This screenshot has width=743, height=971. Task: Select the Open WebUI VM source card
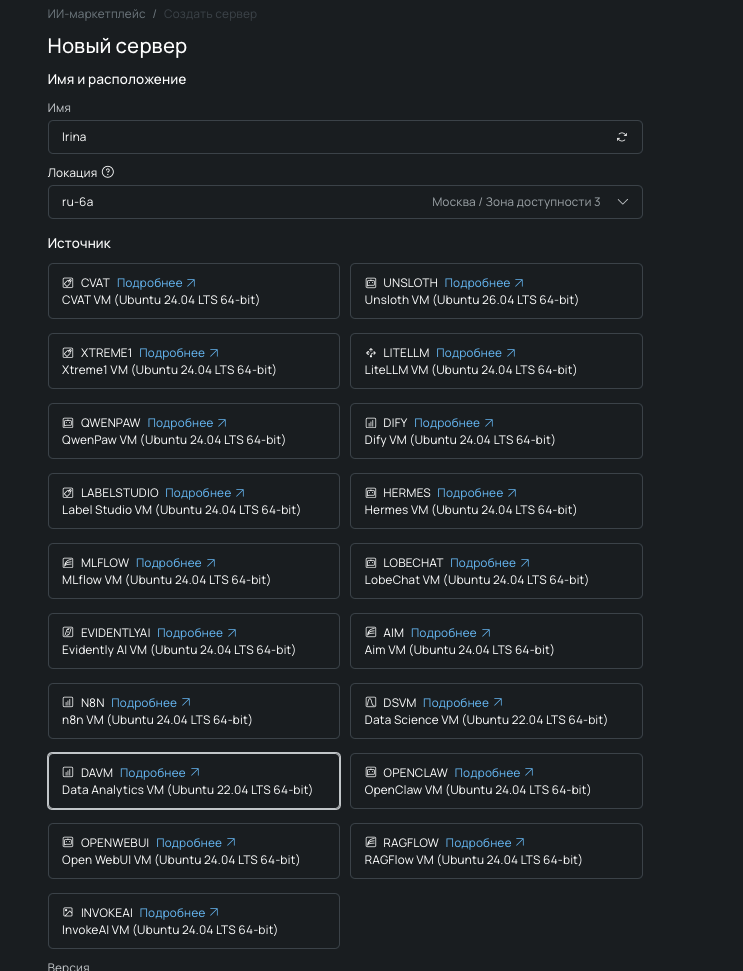194,851
